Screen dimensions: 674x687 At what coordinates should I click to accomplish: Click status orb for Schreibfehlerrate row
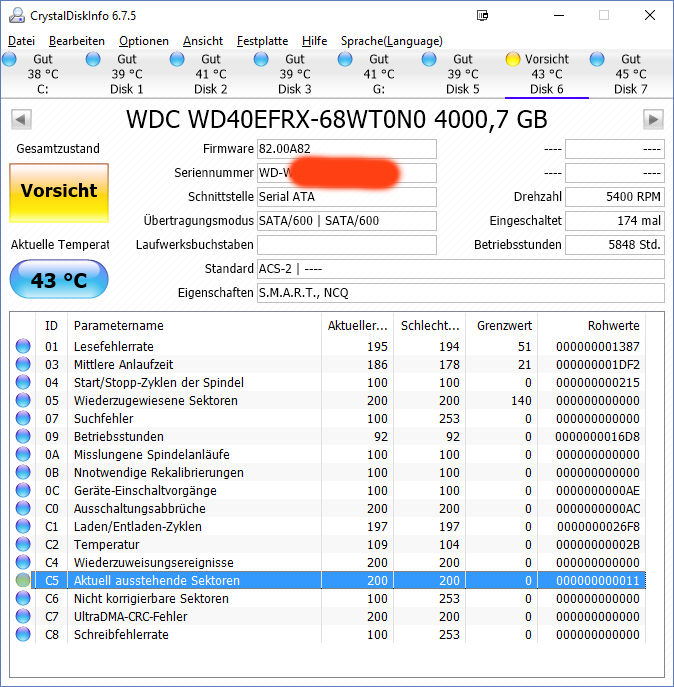[23, 634]
